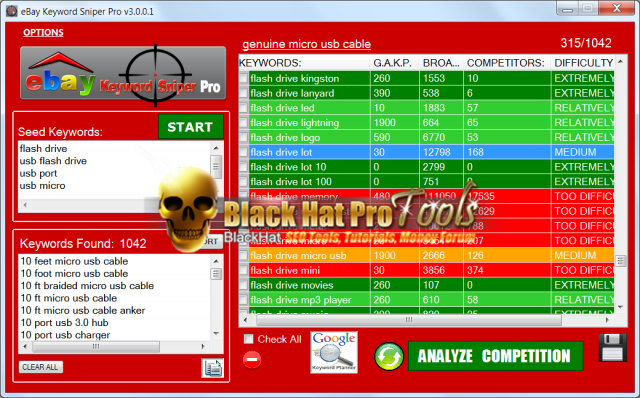The image size is (640, 398).
Task: Click results table up scroll arrow
Action: [x=620, y=61]
